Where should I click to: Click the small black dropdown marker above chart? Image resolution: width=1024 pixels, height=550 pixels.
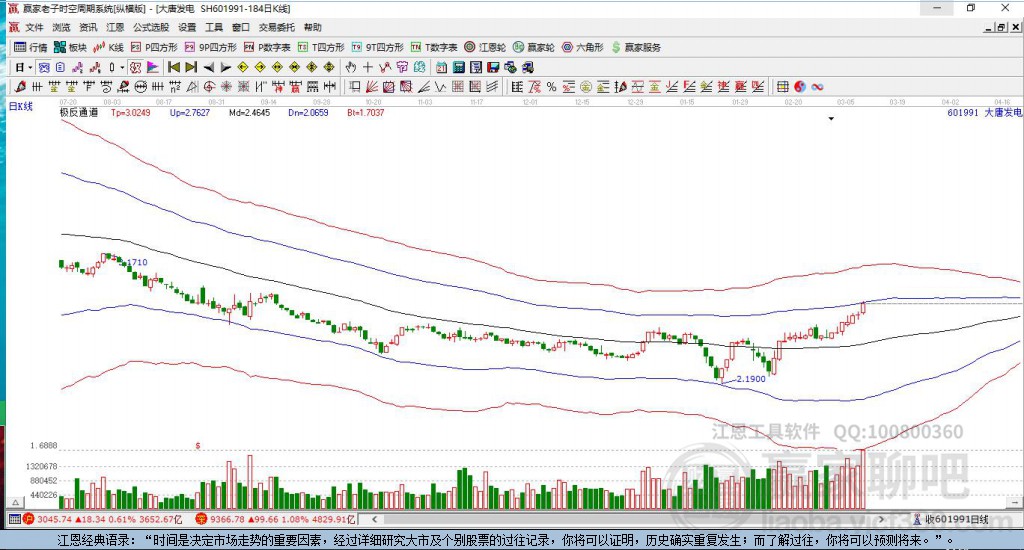(831, 119)
